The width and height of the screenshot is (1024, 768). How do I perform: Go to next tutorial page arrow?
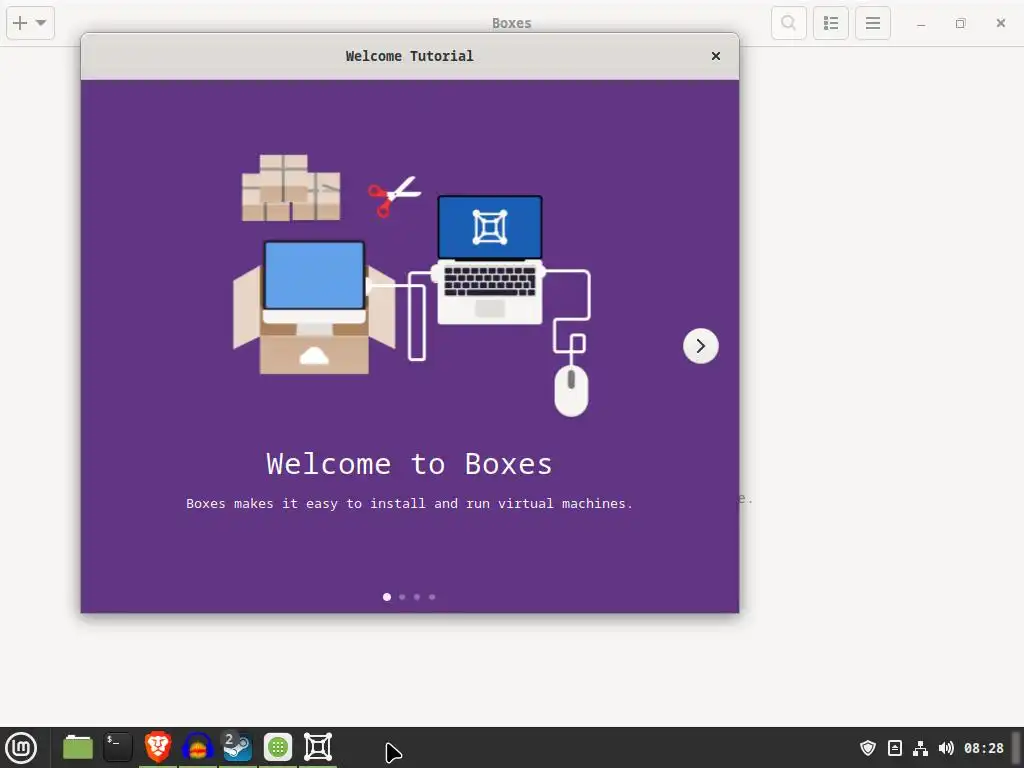[700, 345]
